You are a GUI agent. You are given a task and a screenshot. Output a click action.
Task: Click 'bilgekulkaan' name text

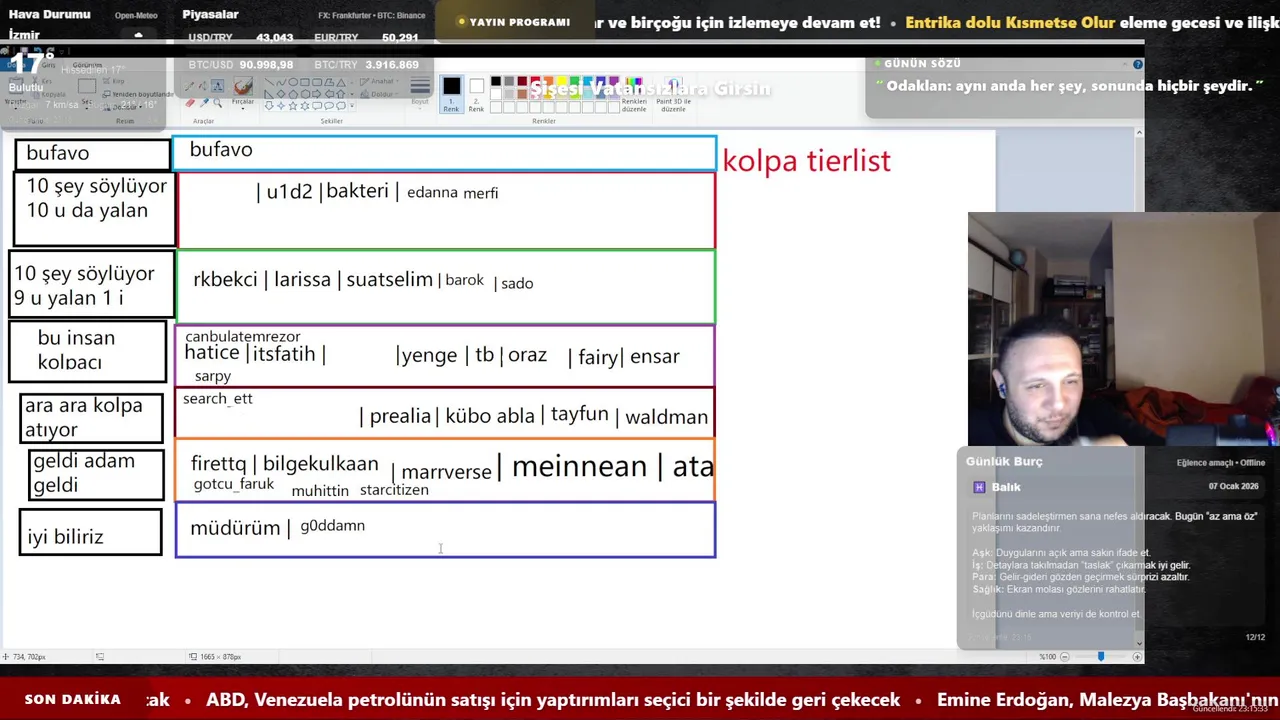point(320,464)
